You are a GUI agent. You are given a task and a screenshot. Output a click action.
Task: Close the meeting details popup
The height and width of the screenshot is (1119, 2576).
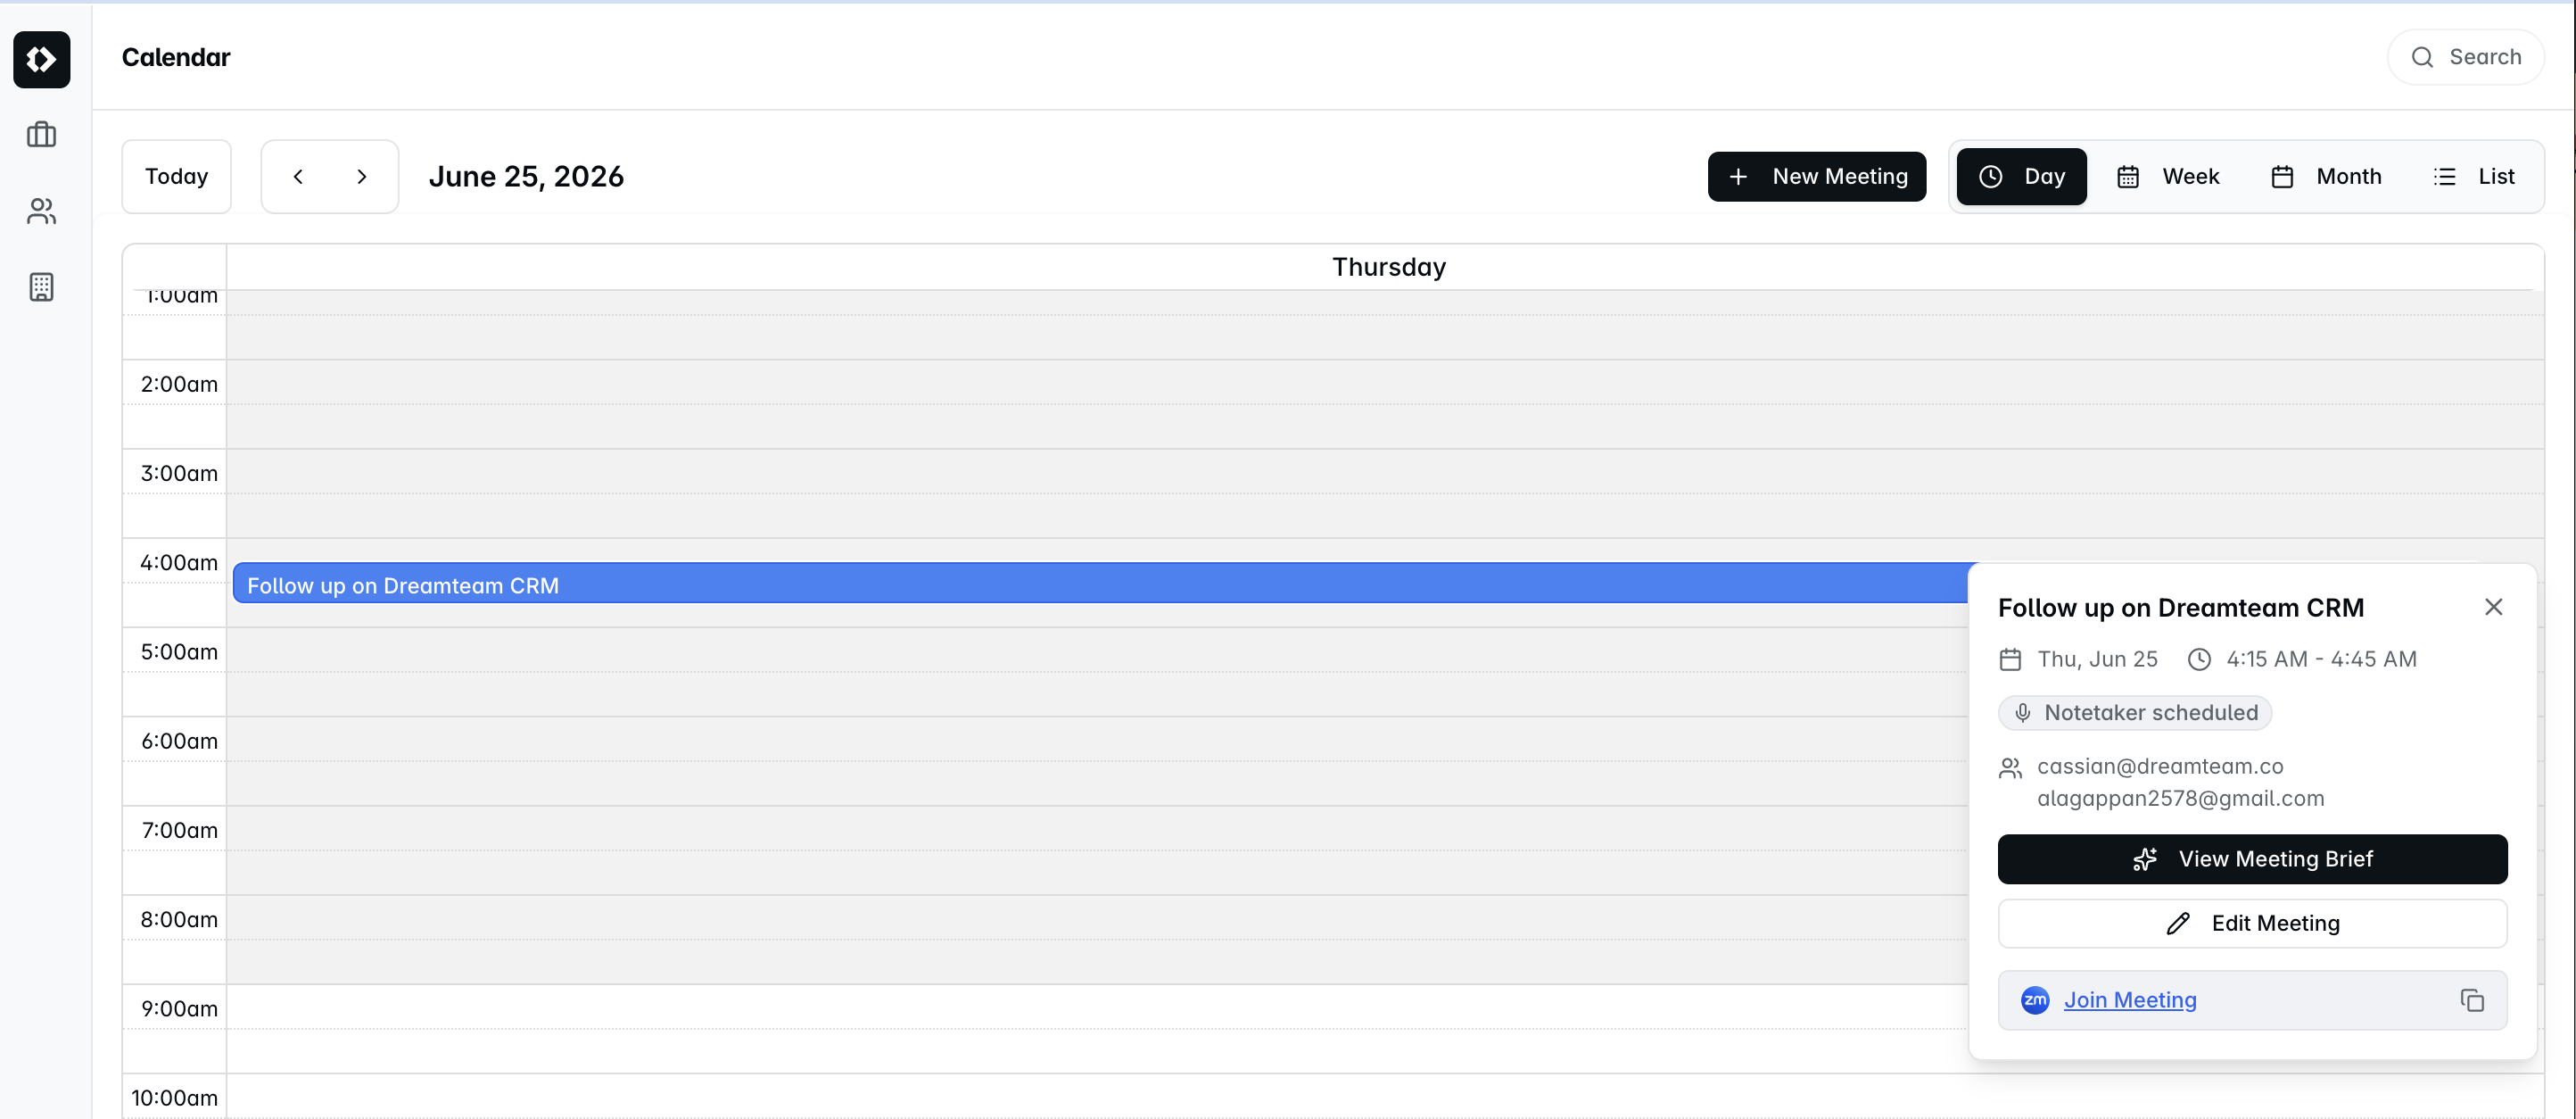[2493, 607]
